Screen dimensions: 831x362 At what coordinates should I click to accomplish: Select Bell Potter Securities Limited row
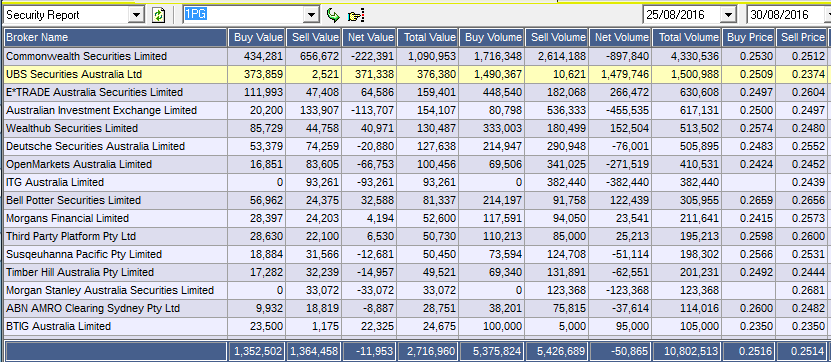[x=416, y=200]
